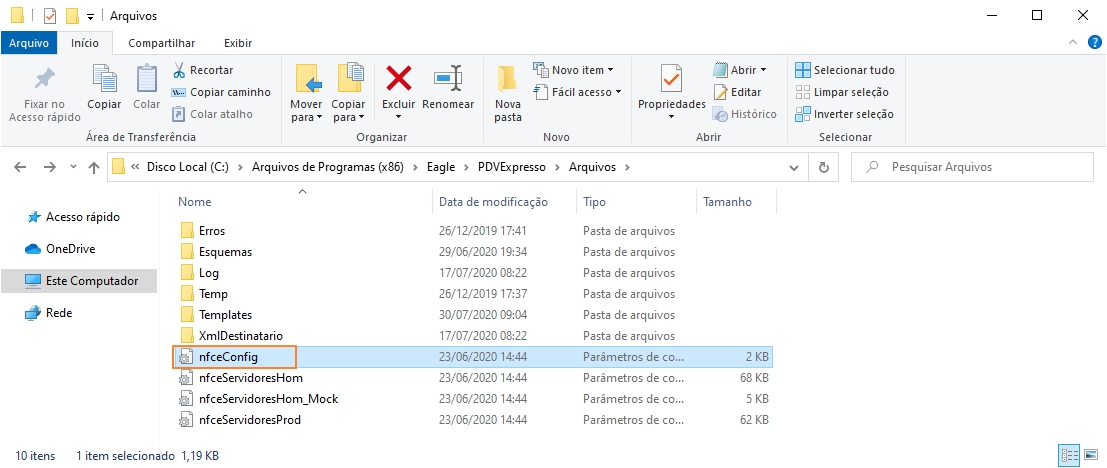Switch to large icons view in status bar
Screen dimensions: 1107x468
point(1091,455)
